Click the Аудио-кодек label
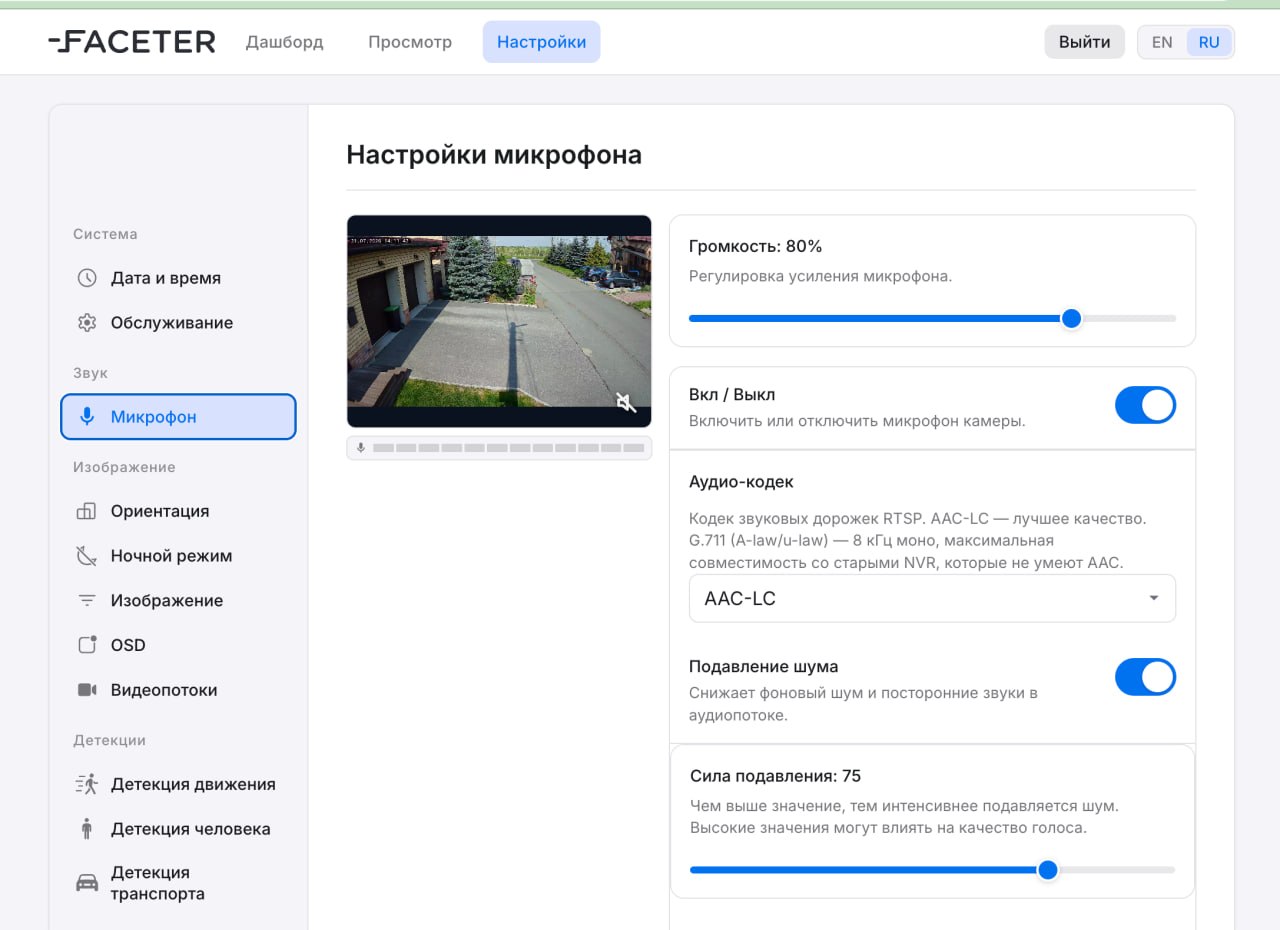 [x=741, y=481]
